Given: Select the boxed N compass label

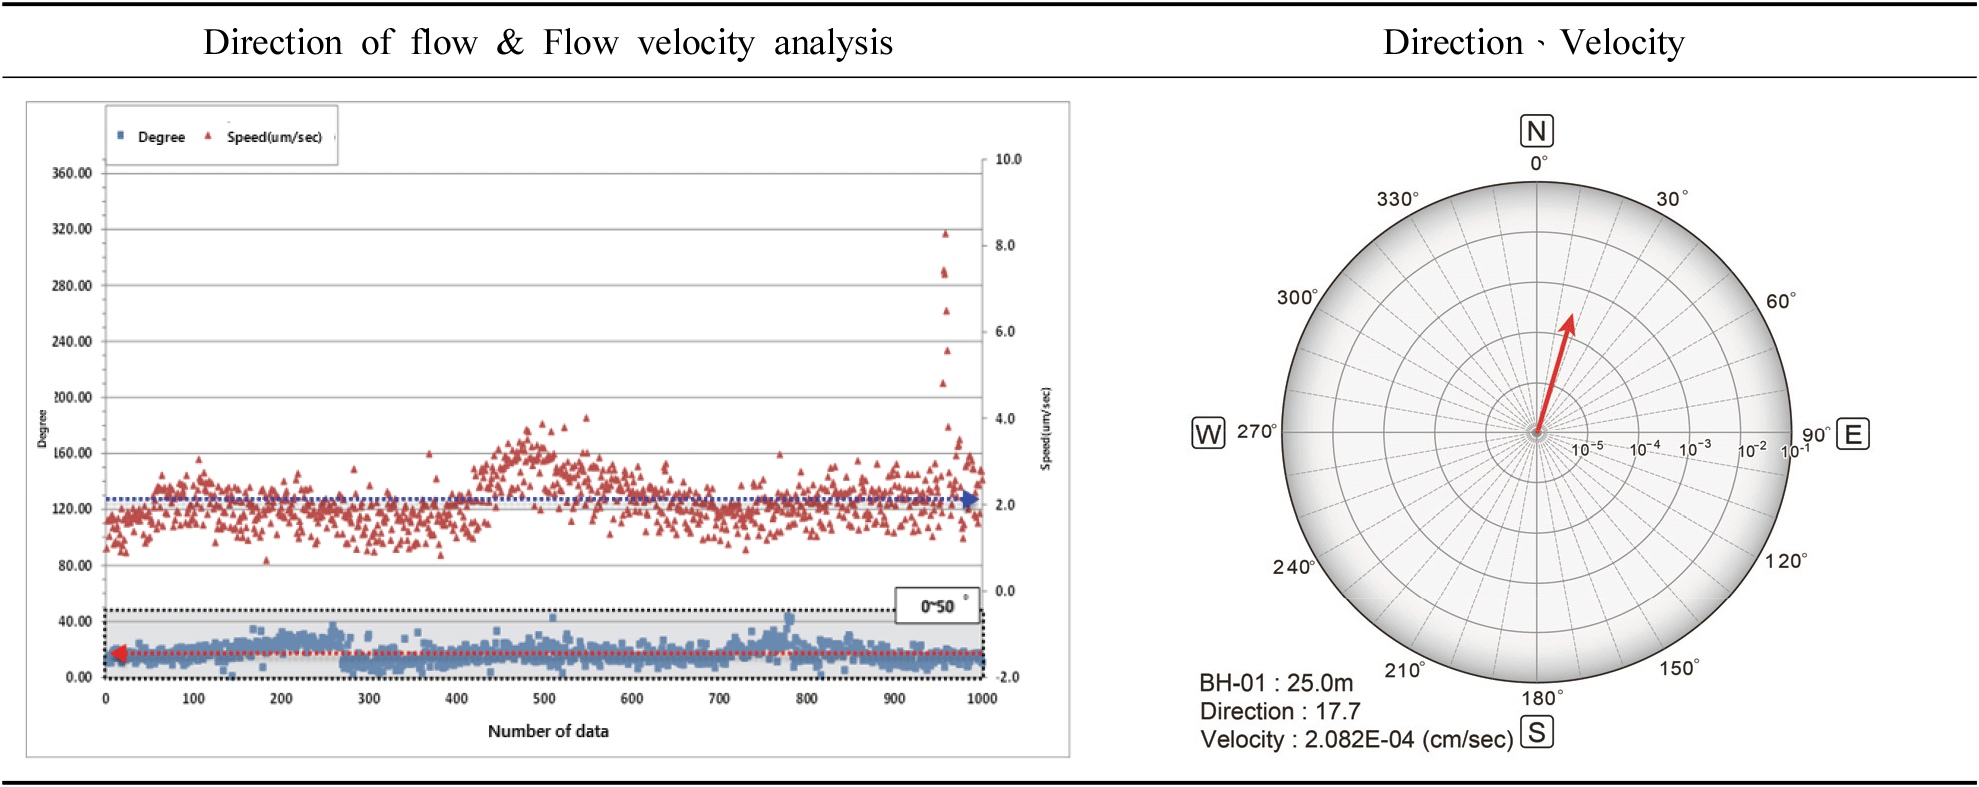Looking at the screenshot, I should pyautogui.click(x=1537, y=131).
